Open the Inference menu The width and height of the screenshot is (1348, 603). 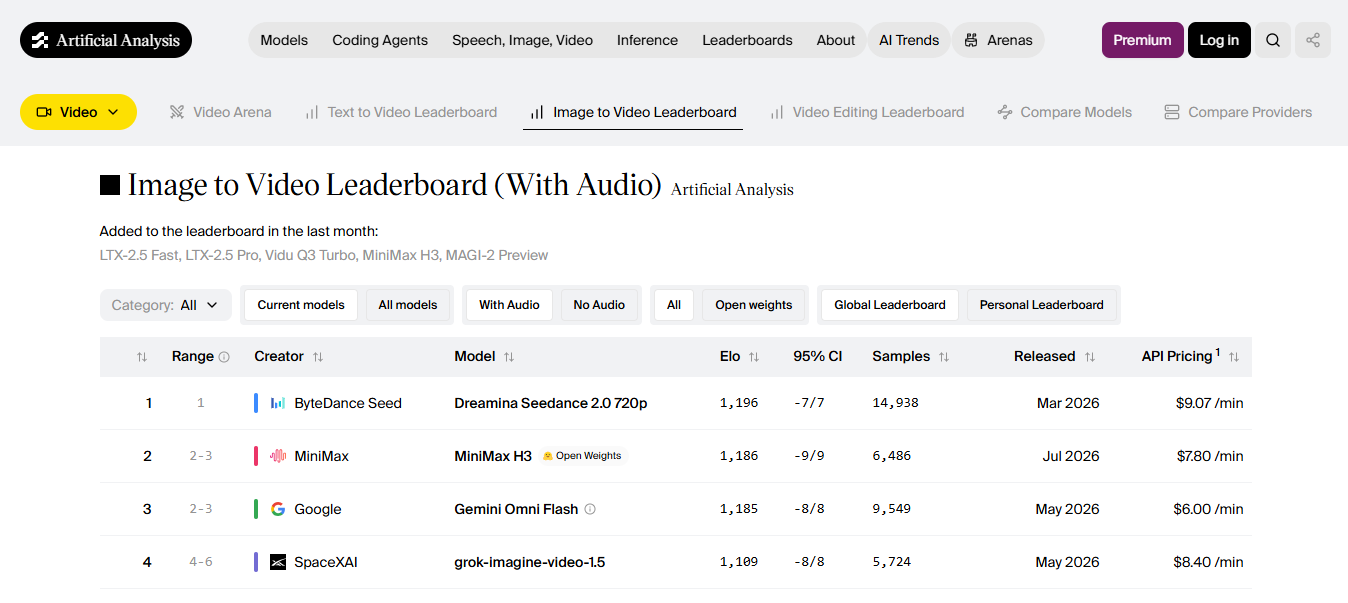[647, 40]
